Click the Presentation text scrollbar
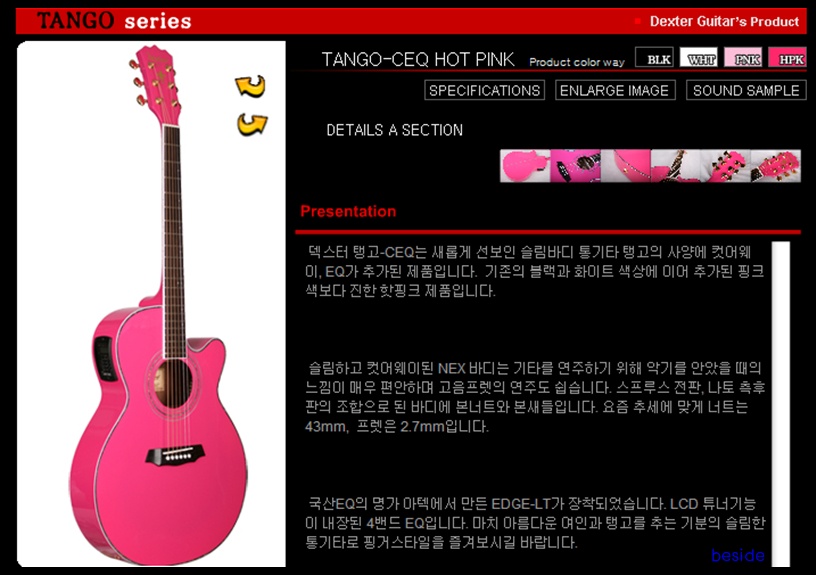Screen dimensions: 816x575 point(781,404)
